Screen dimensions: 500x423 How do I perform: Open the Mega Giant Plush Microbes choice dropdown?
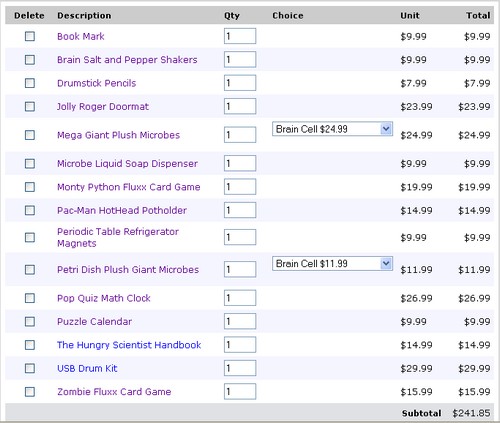click(x=332, y=129)
